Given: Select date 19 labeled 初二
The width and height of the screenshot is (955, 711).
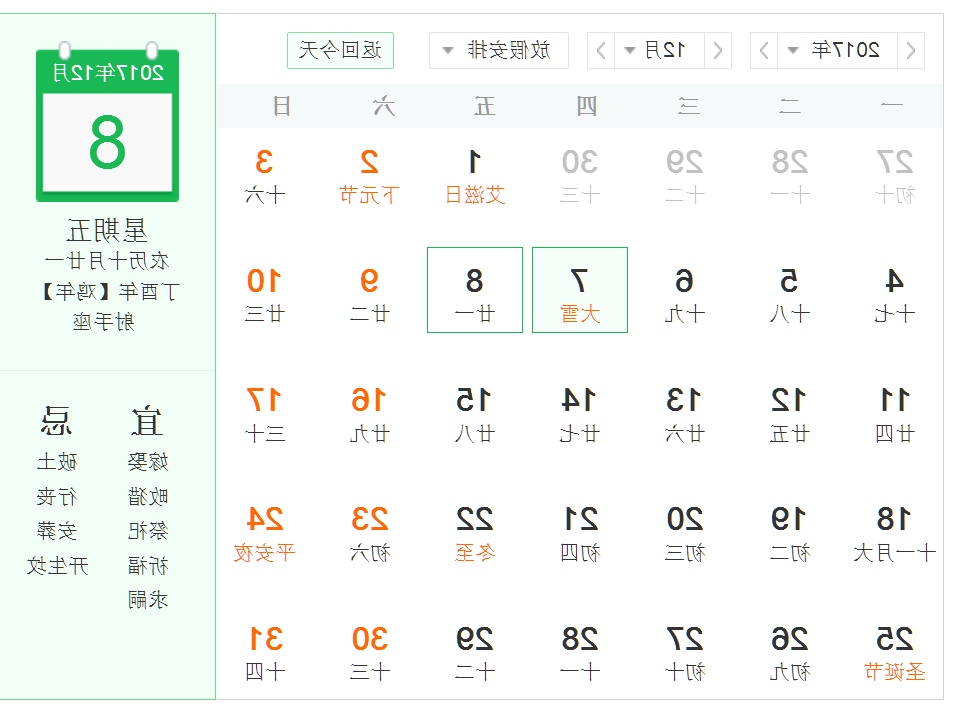Looking at the screenshot, I should pyautogui.click(x=789, y=534).
